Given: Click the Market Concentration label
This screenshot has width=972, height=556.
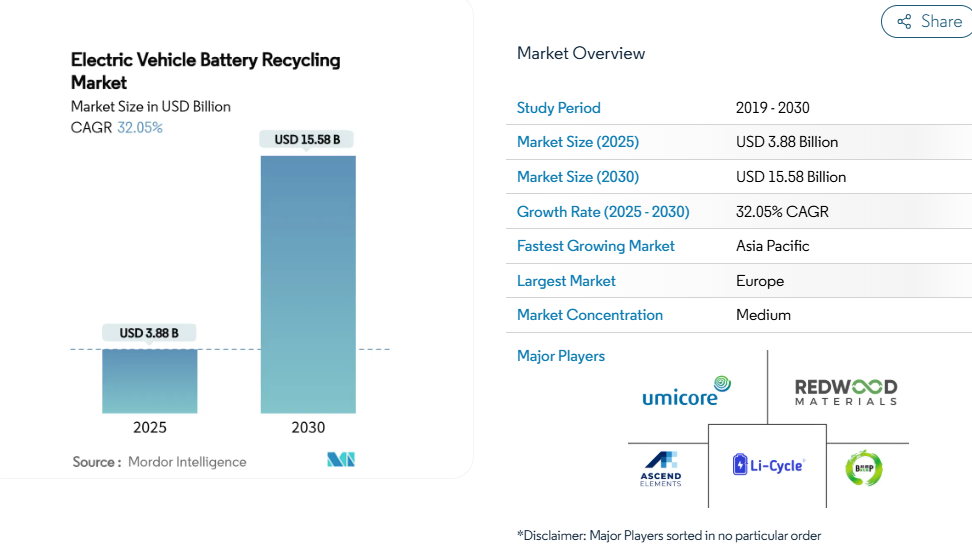Looking at the screenshot, I should [x=589, y=315].
